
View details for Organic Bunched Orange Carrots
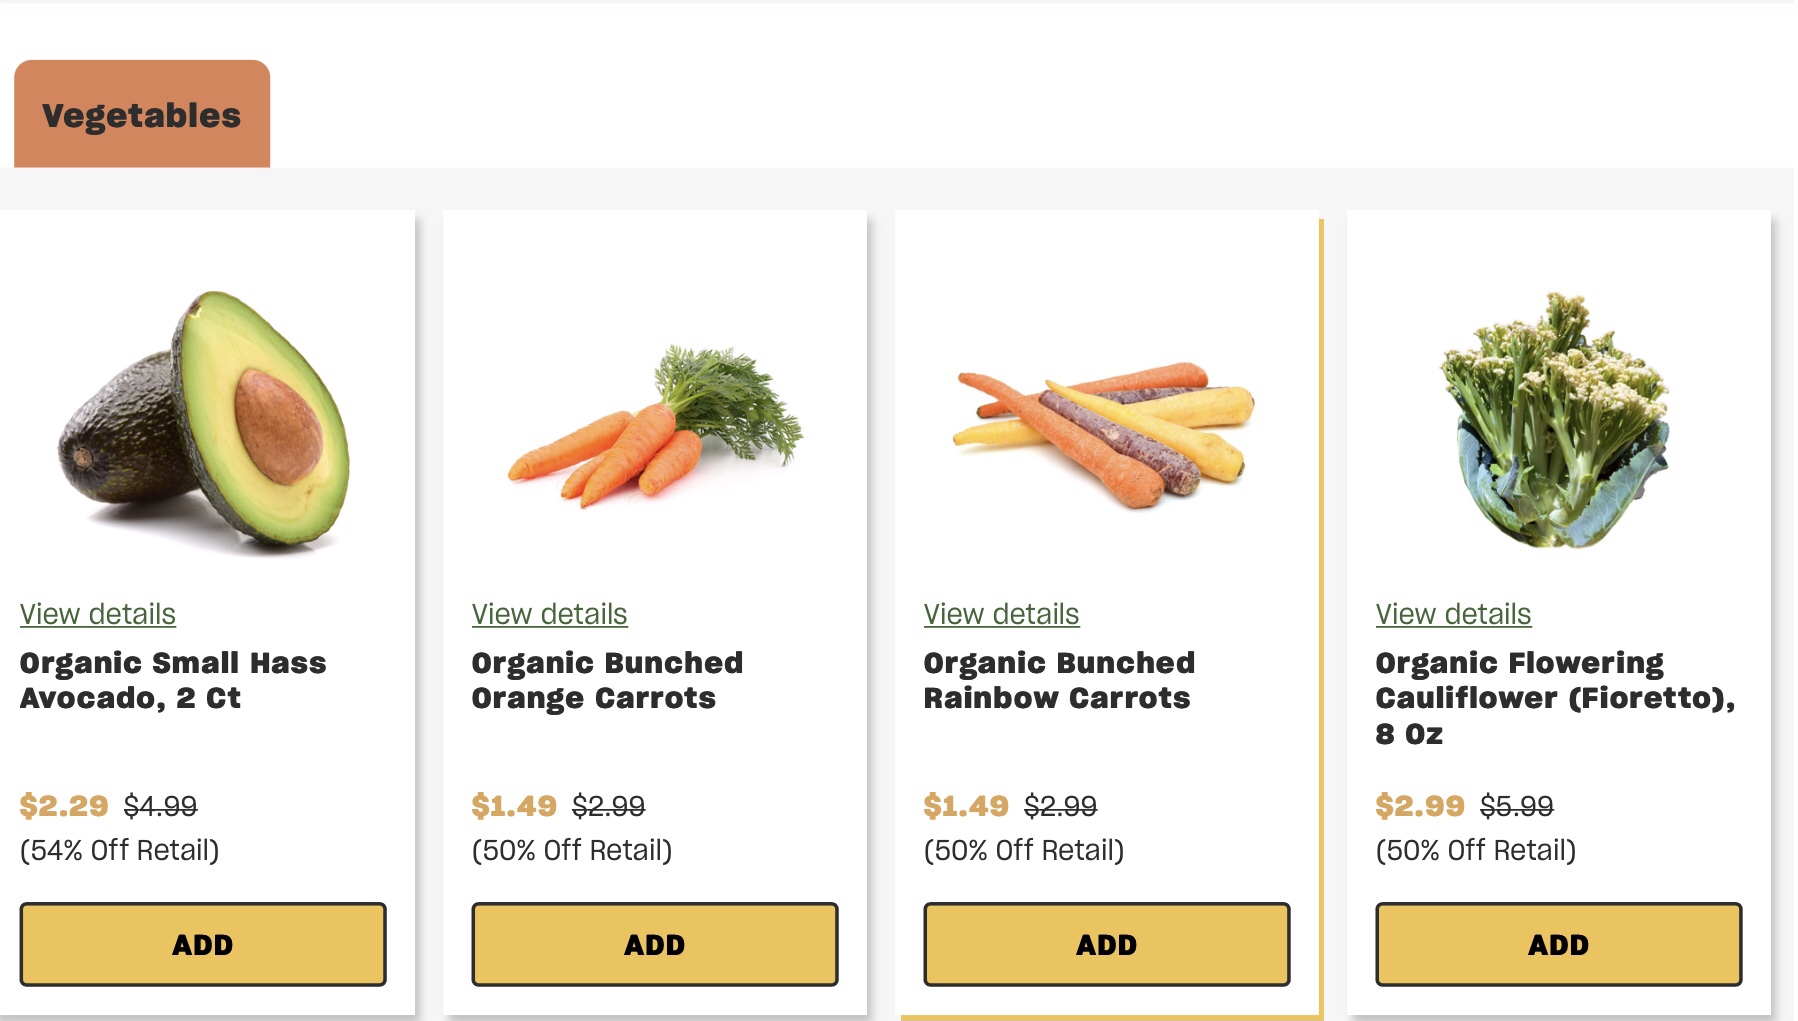[x=549, y=614]
